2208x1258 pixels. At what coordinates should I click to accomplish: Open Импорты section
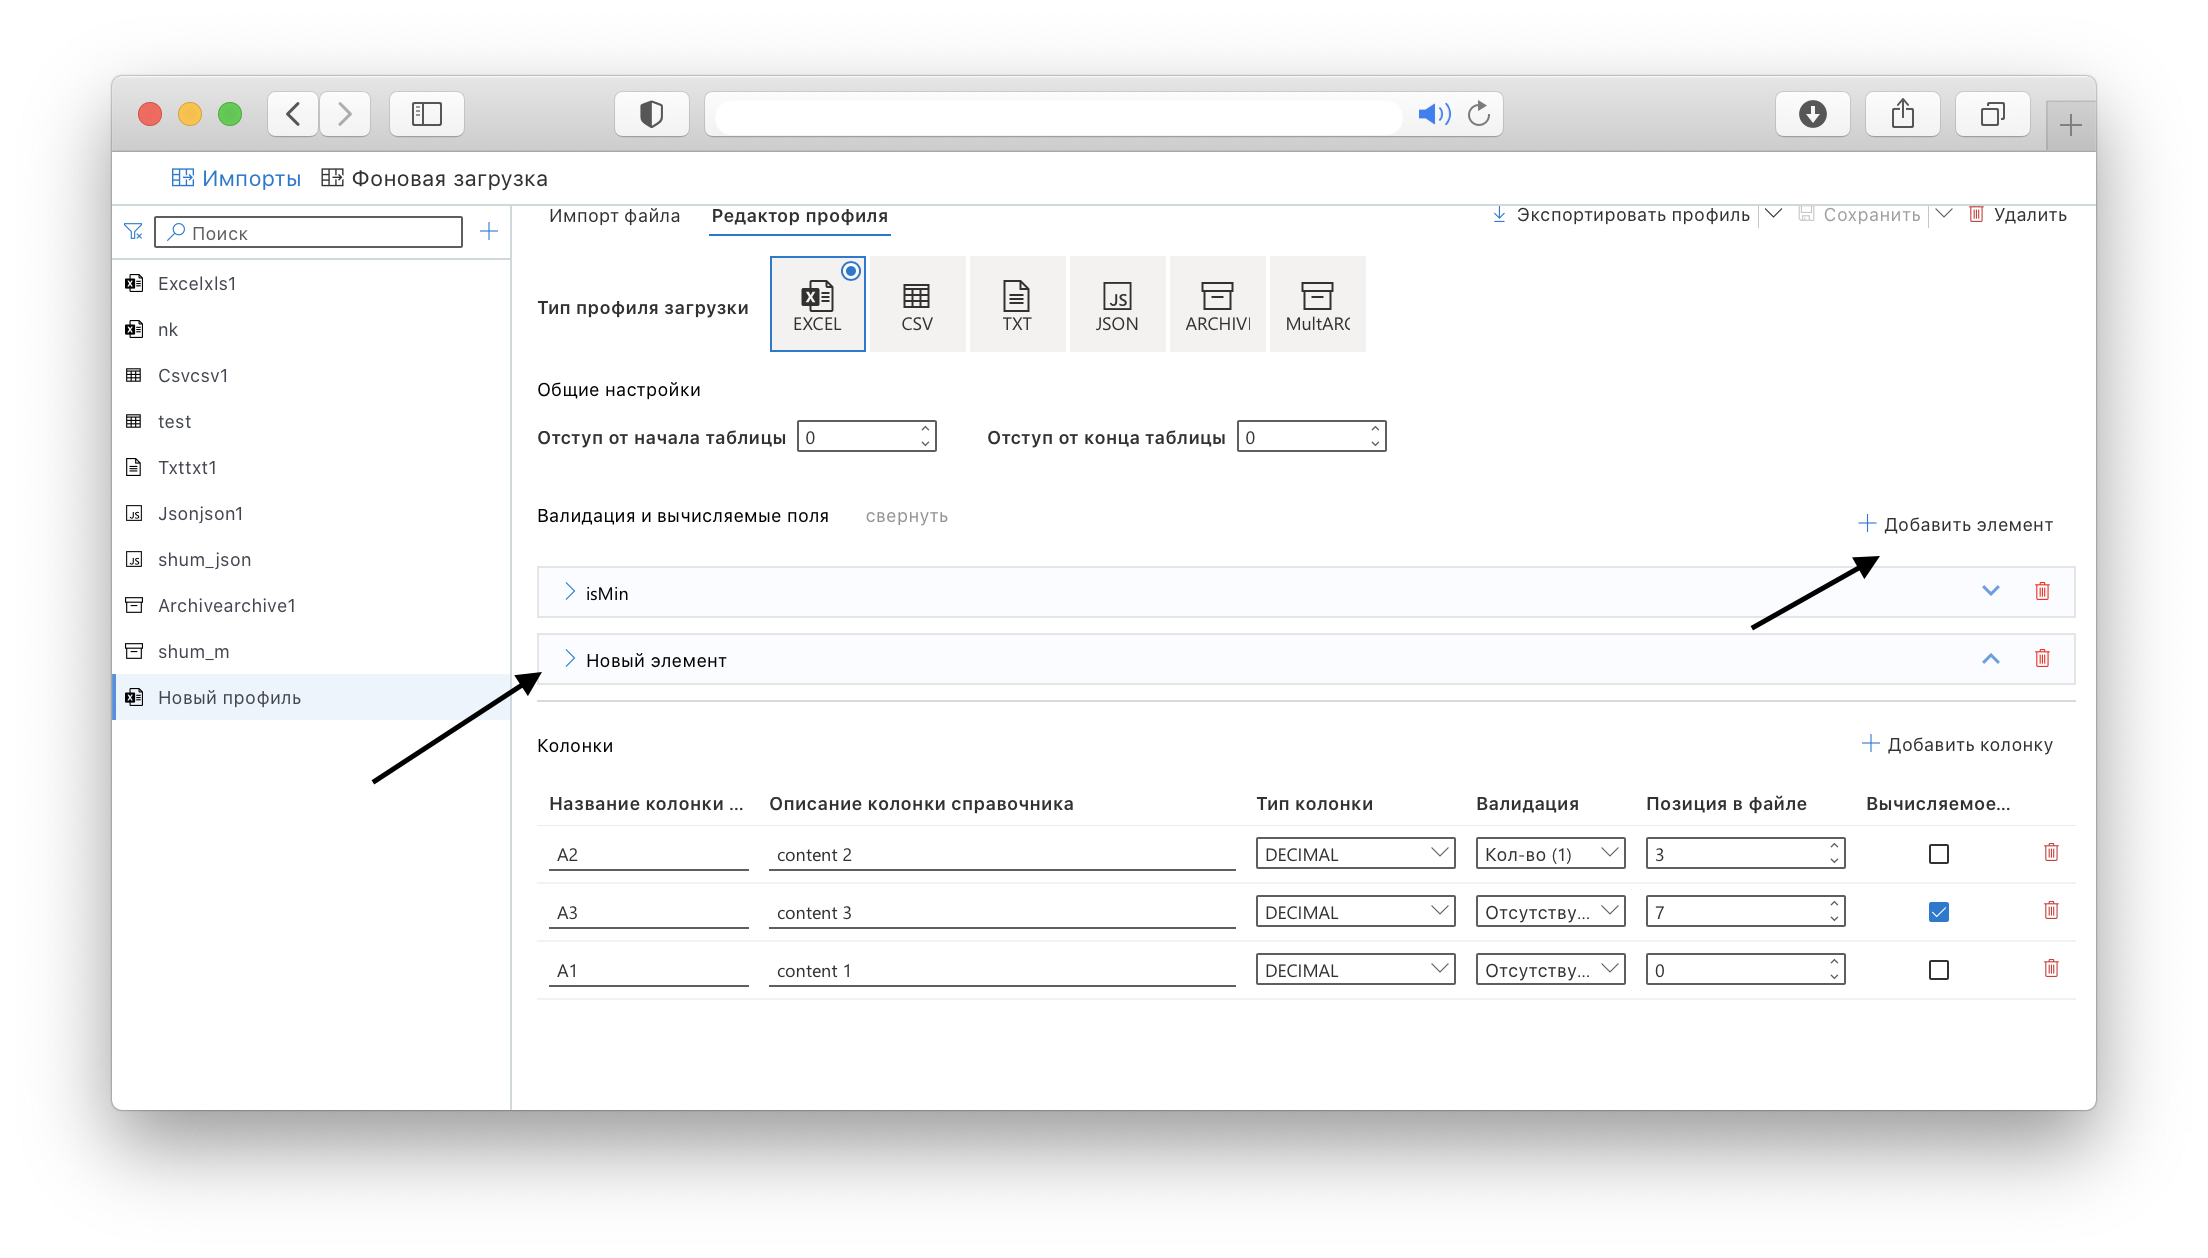click(x=236, y=178)
